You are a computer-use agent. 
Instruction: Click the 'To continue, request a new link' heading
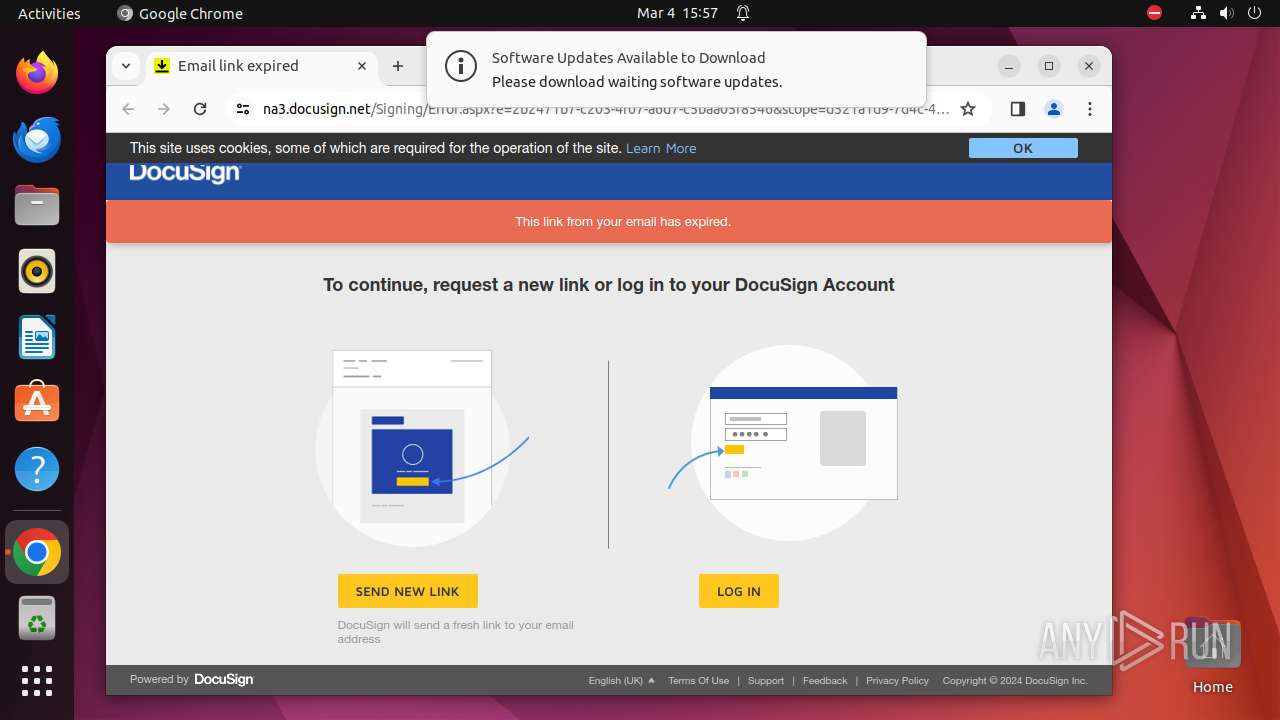[609, 285]
